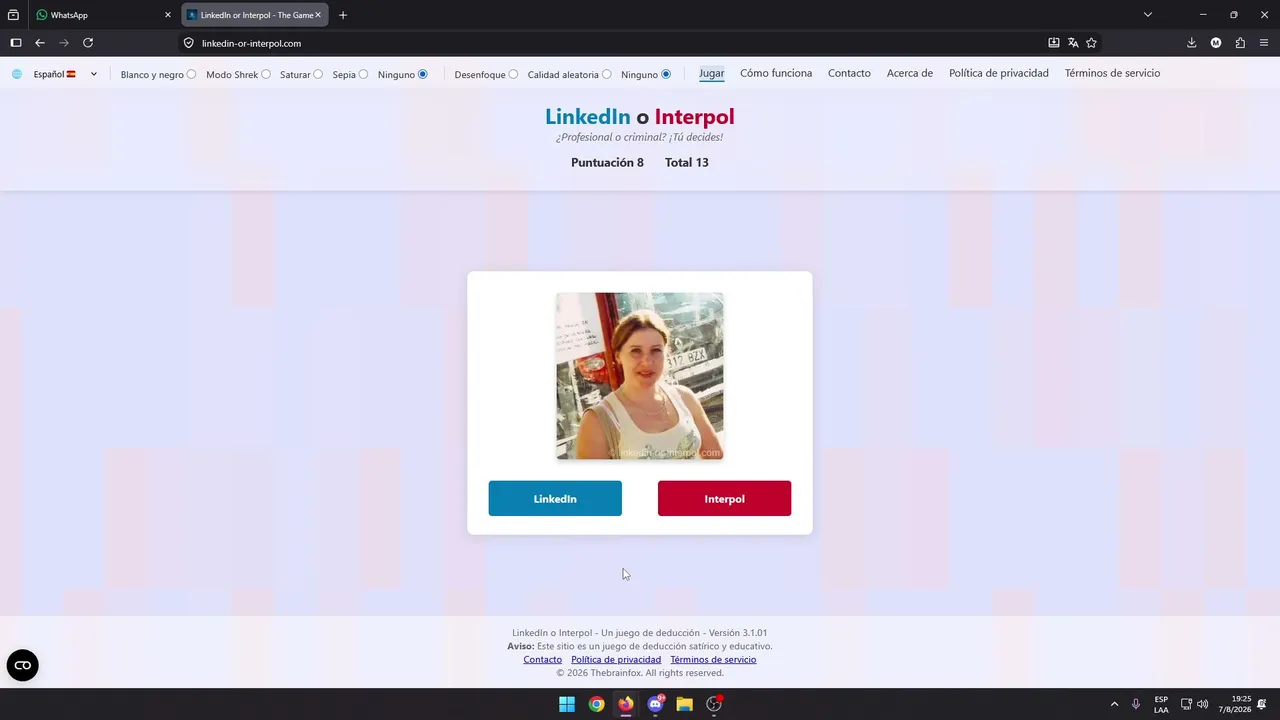The width and height of the screenshot is (1280, 720).
Task: Open the Acerca de page
Action: coord(910,73)
